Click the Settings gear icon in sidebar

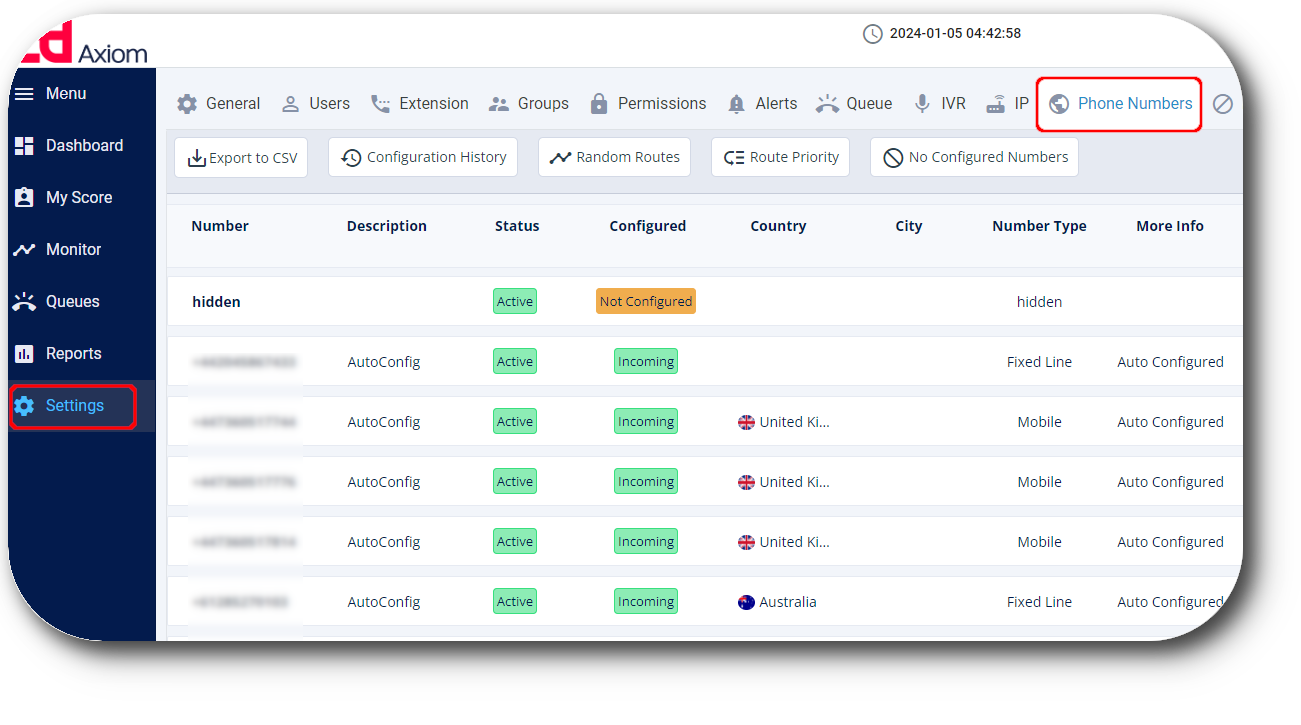(24, 406)
